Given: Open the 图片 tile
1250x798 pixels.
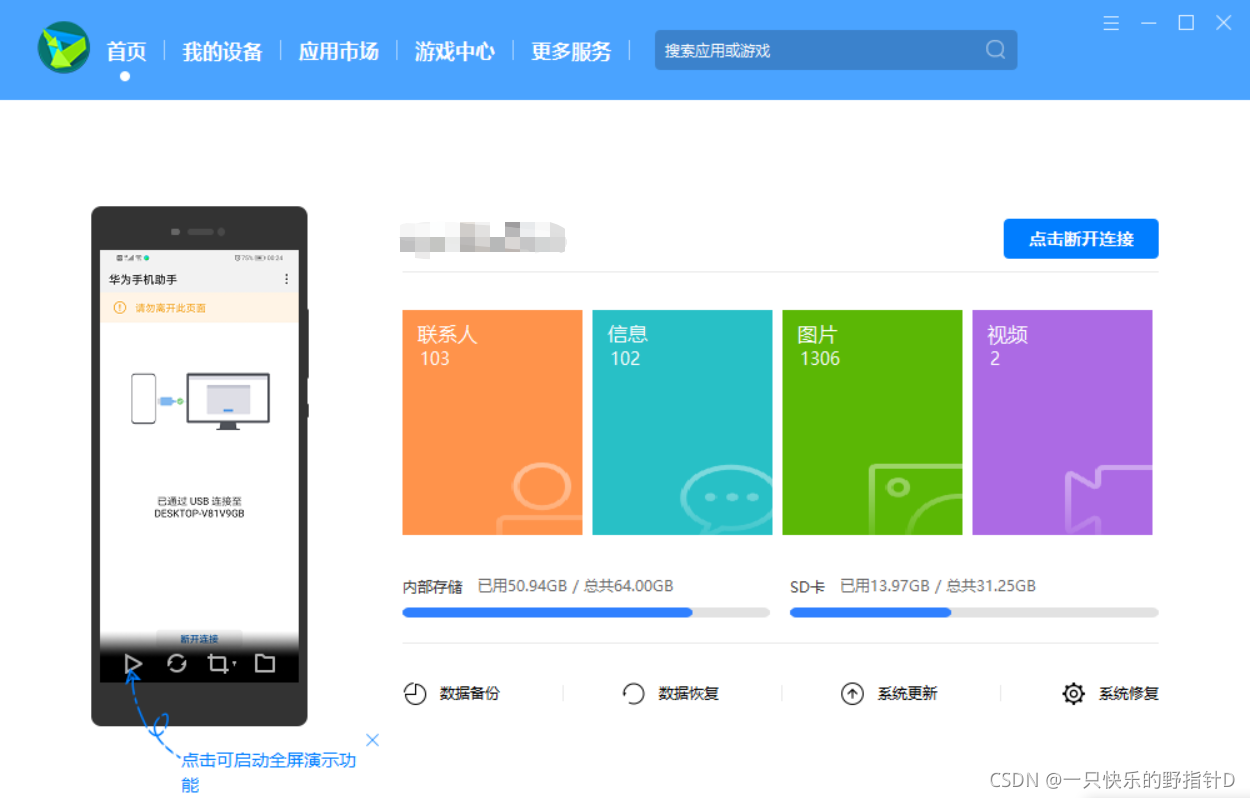Looking at the screenshot, I should [x=872, y=422].
